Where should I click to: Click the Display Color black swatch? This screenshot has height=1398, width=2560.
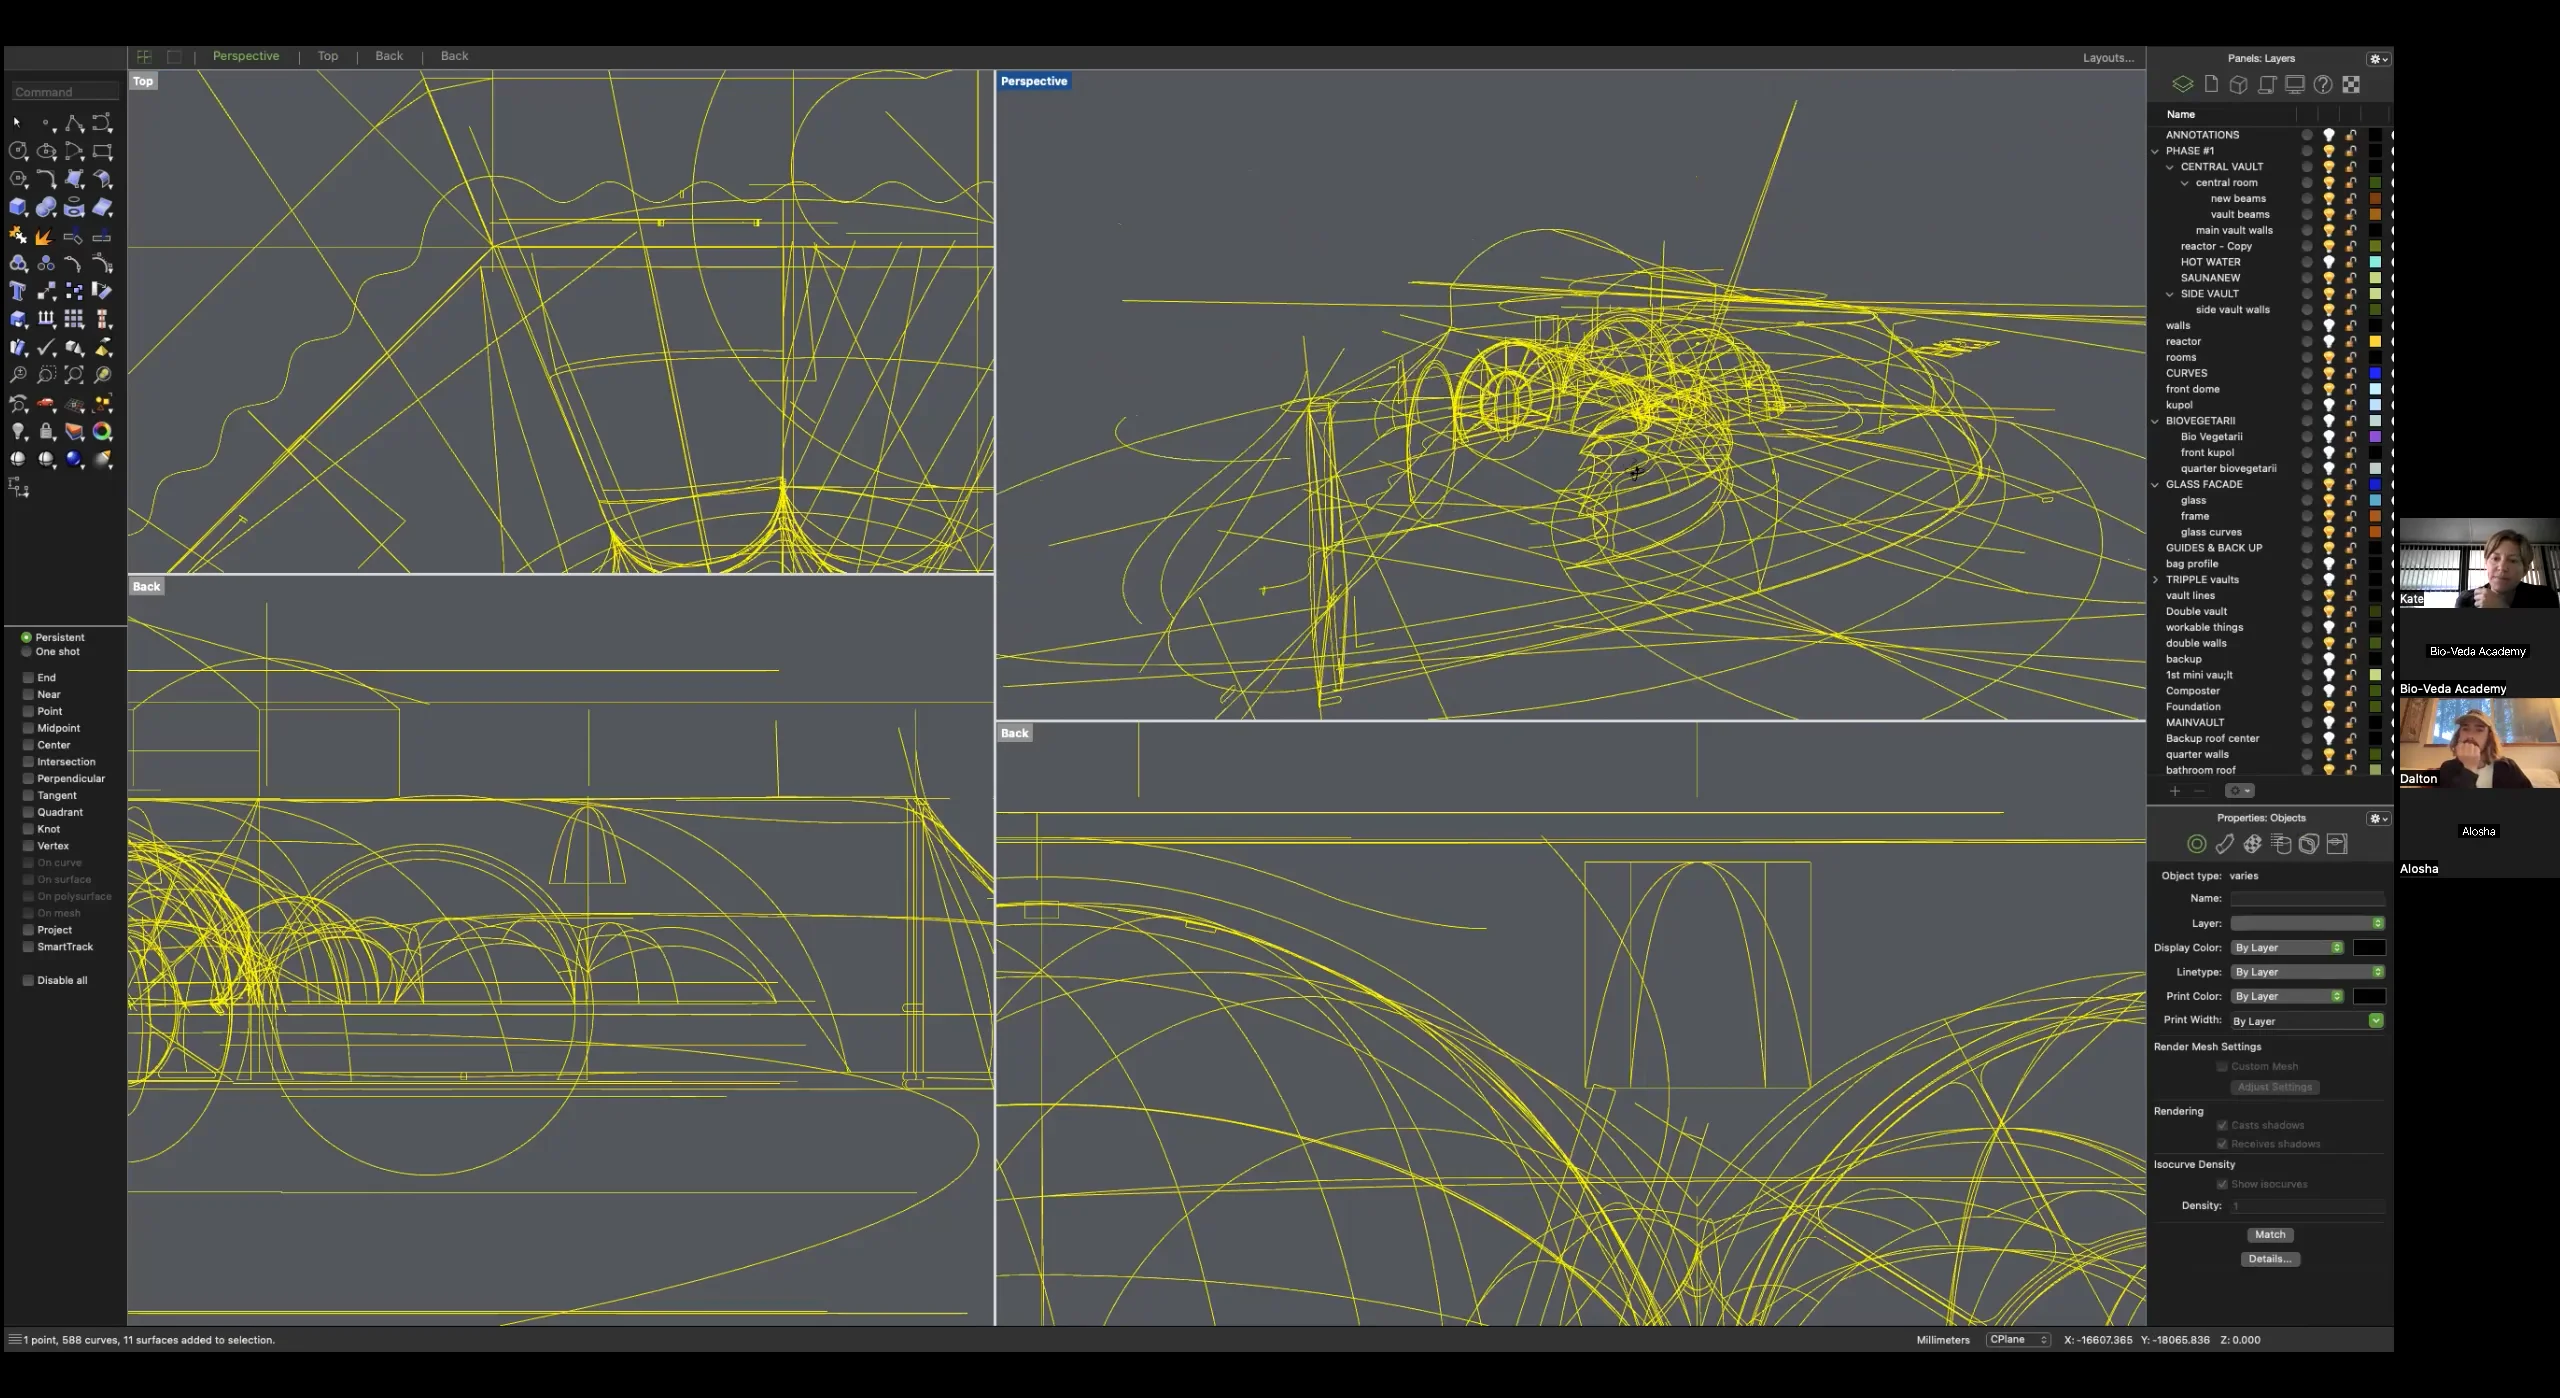tap(2369, 948)
